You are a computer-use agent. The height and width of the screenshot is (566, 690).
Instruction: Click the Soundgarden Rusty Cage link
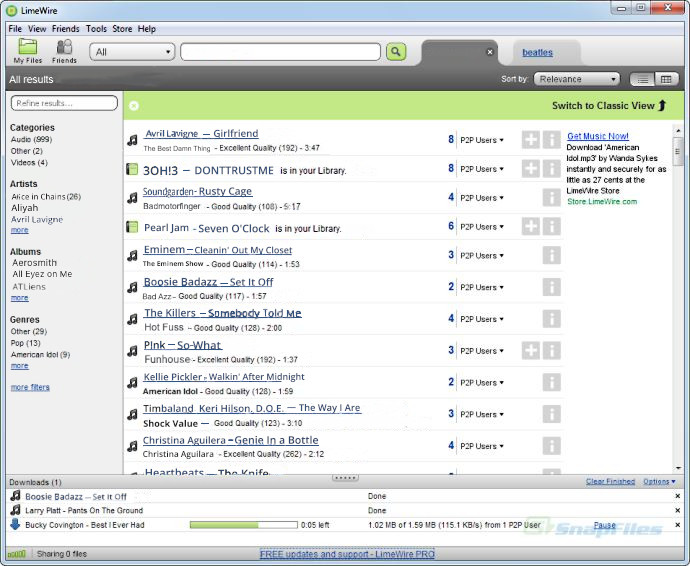click(x=197, y=191)
